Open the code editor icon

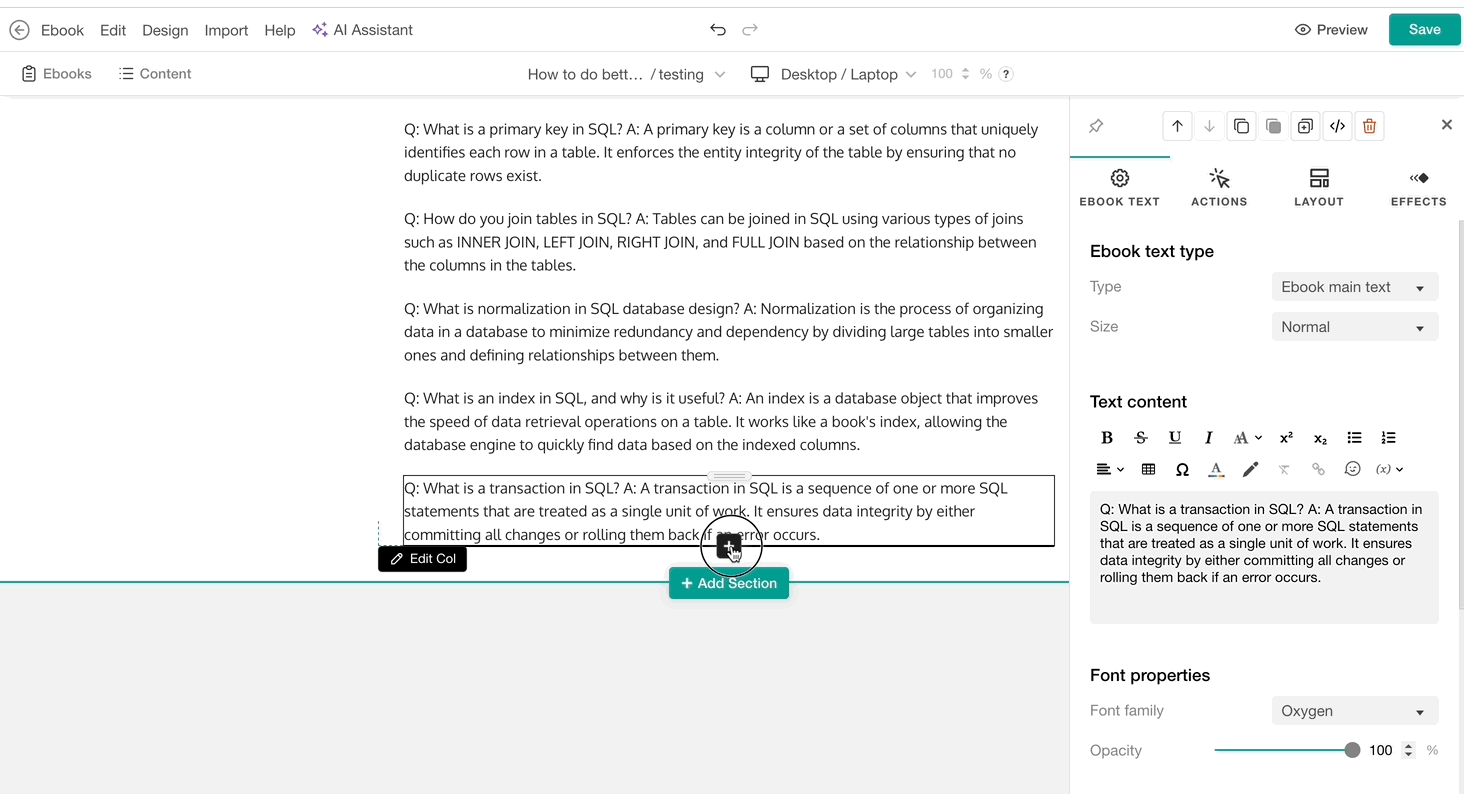pyautogui.click(x=1337, y=126)
